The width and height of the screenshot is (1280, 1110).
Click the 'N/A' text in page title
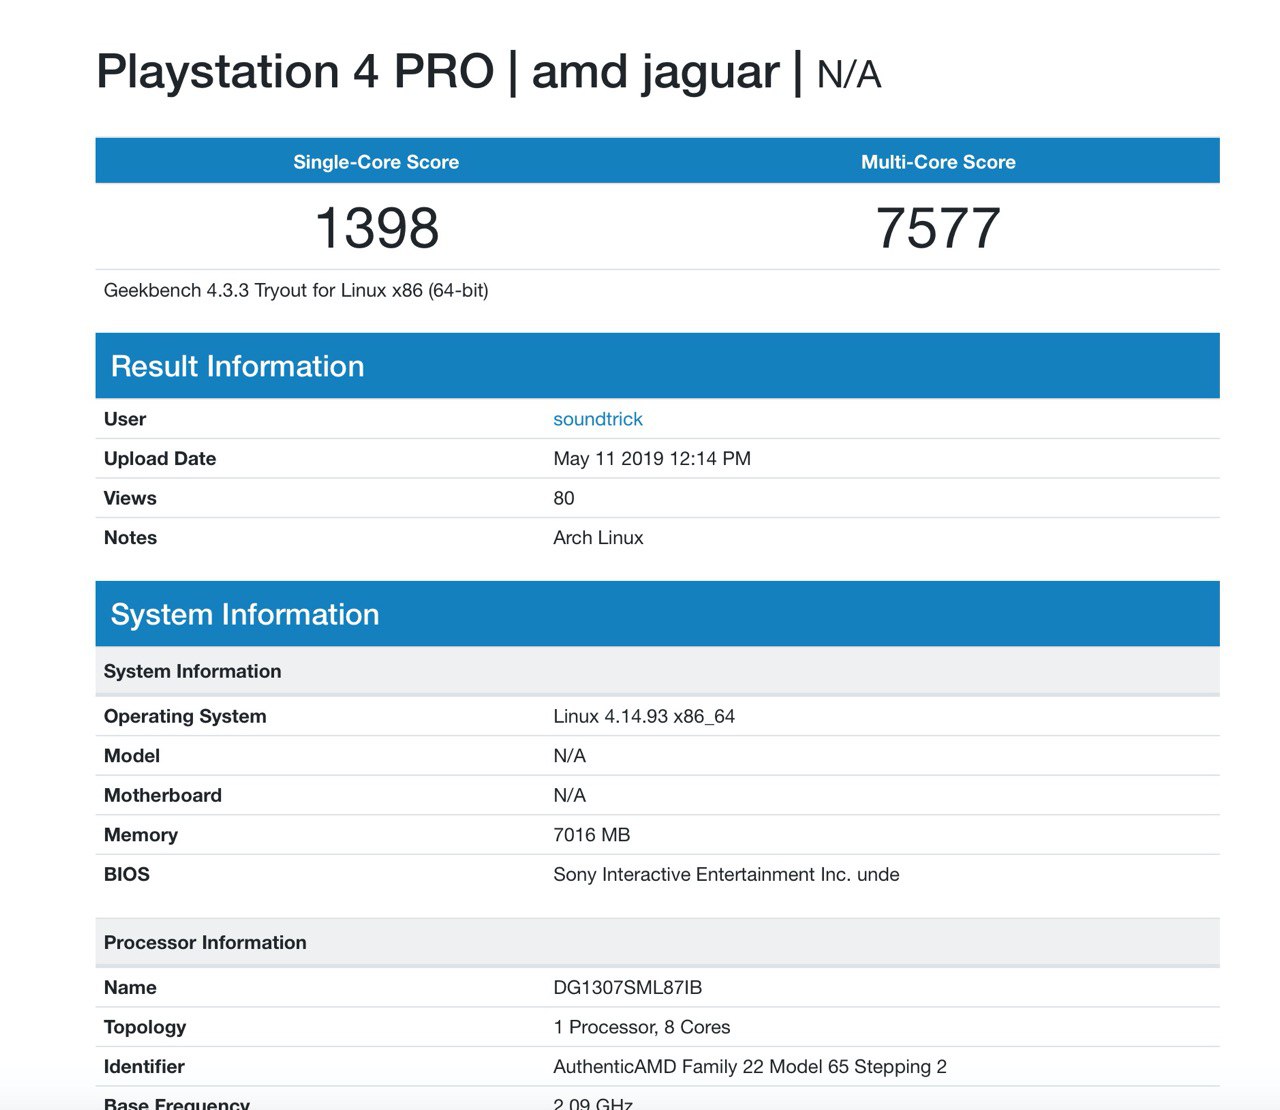click(849, 75)
